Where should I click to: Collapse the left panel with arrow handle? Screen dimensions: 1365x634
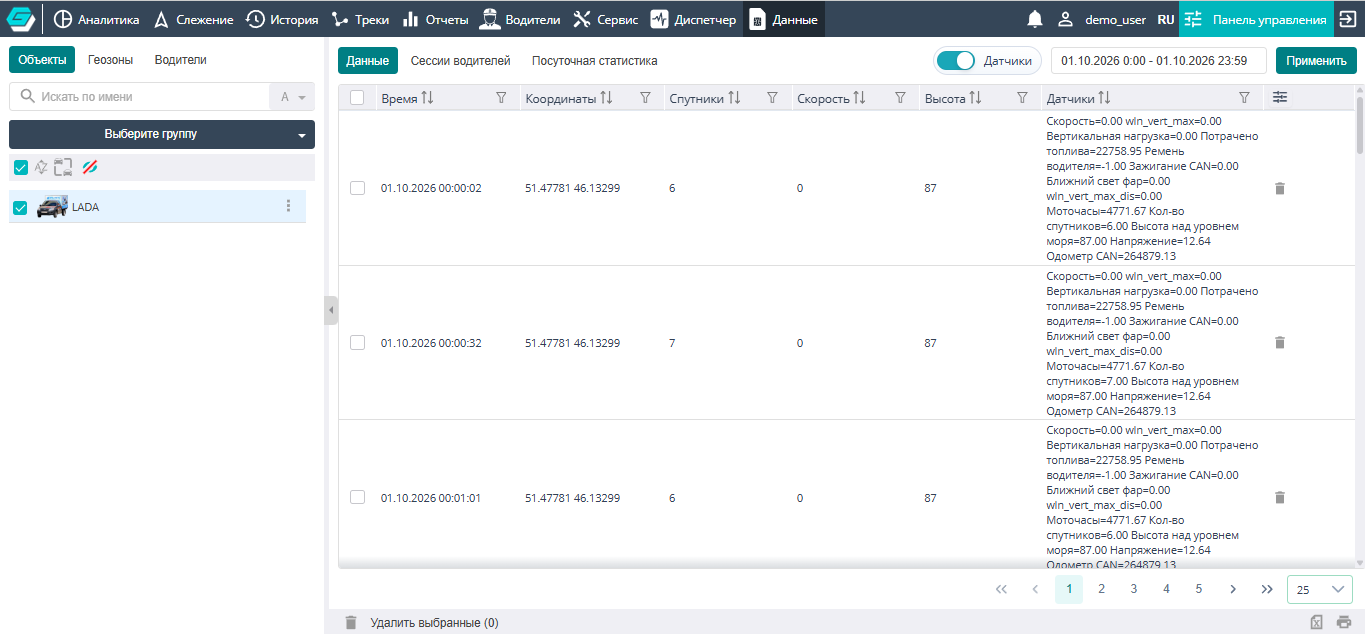click(331, 310)
